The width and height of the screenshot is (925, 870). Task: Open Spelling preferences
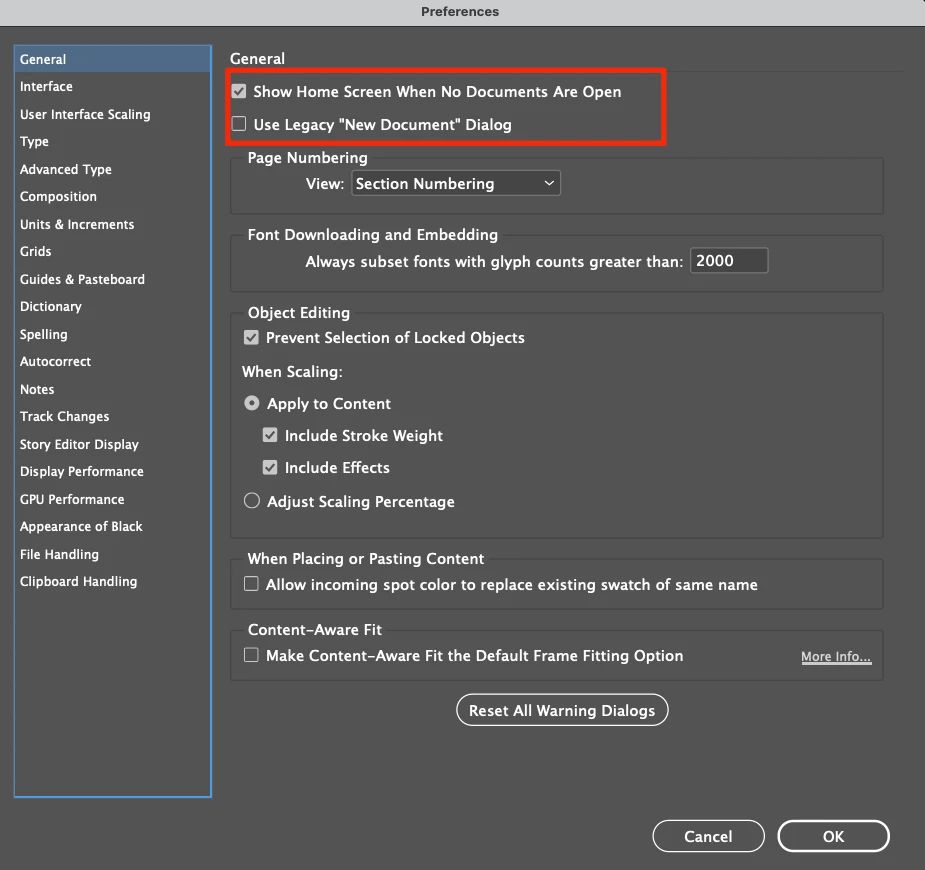tap(113, 334)
